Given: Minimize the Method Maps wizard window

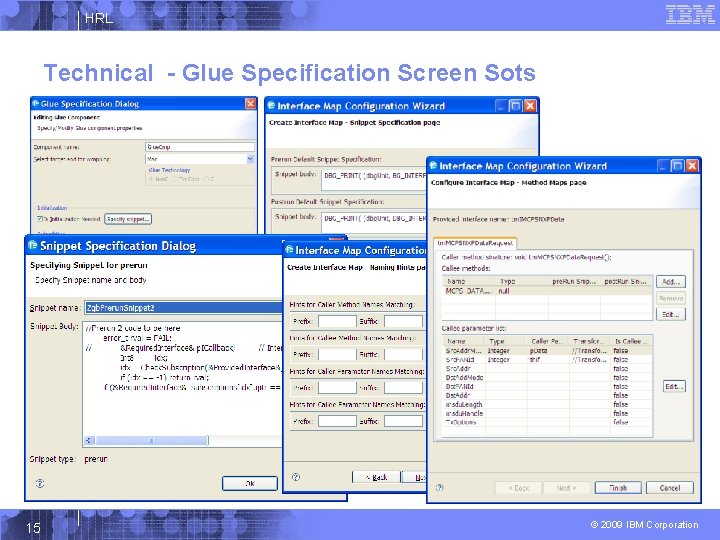Looking at the screenshot, I should pos(662,166).
